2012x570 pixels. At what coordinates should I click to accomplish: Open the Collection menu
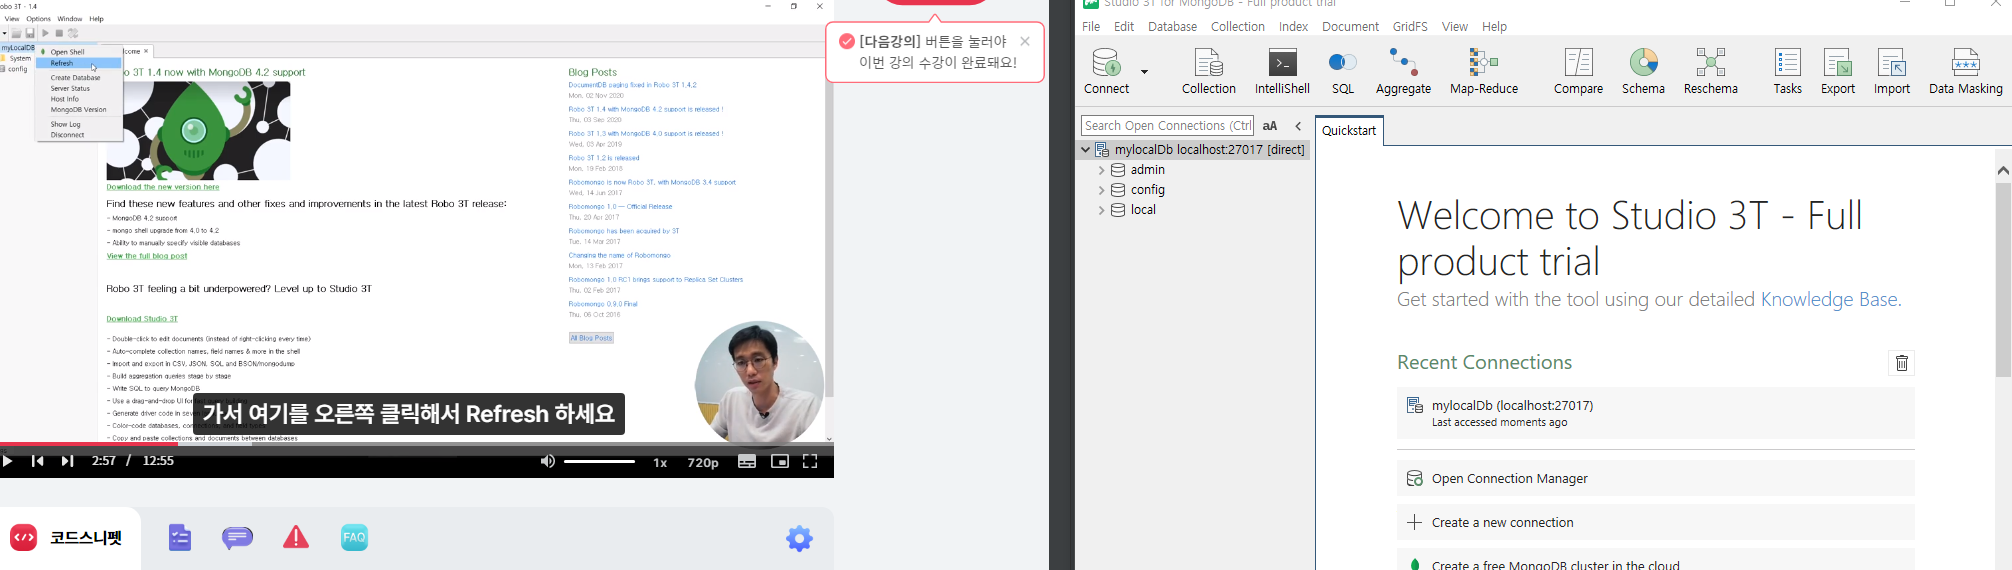pos(1238,27)
